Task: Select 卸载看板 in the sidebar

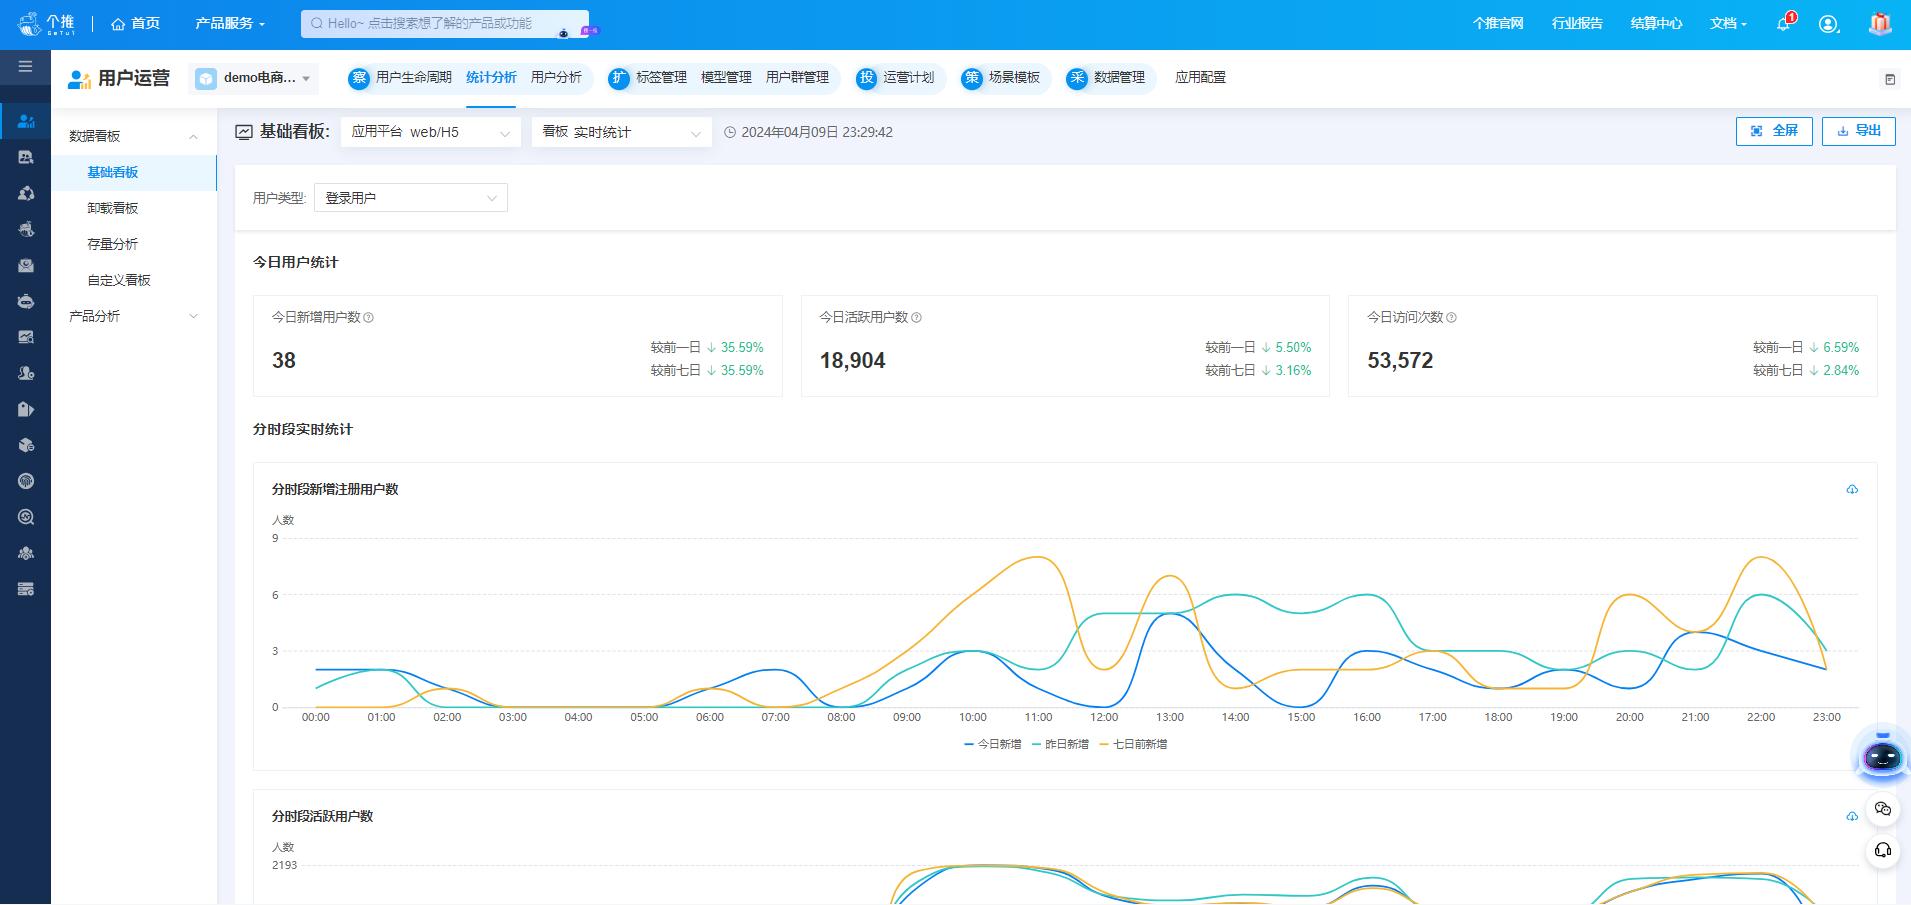Action: point(134,208)
